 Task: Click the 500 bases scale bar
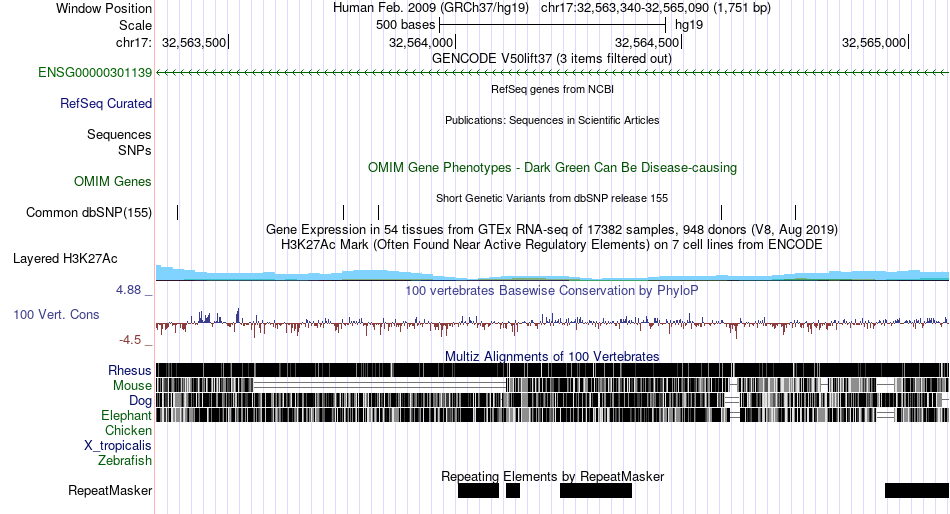tap(553, 25)
